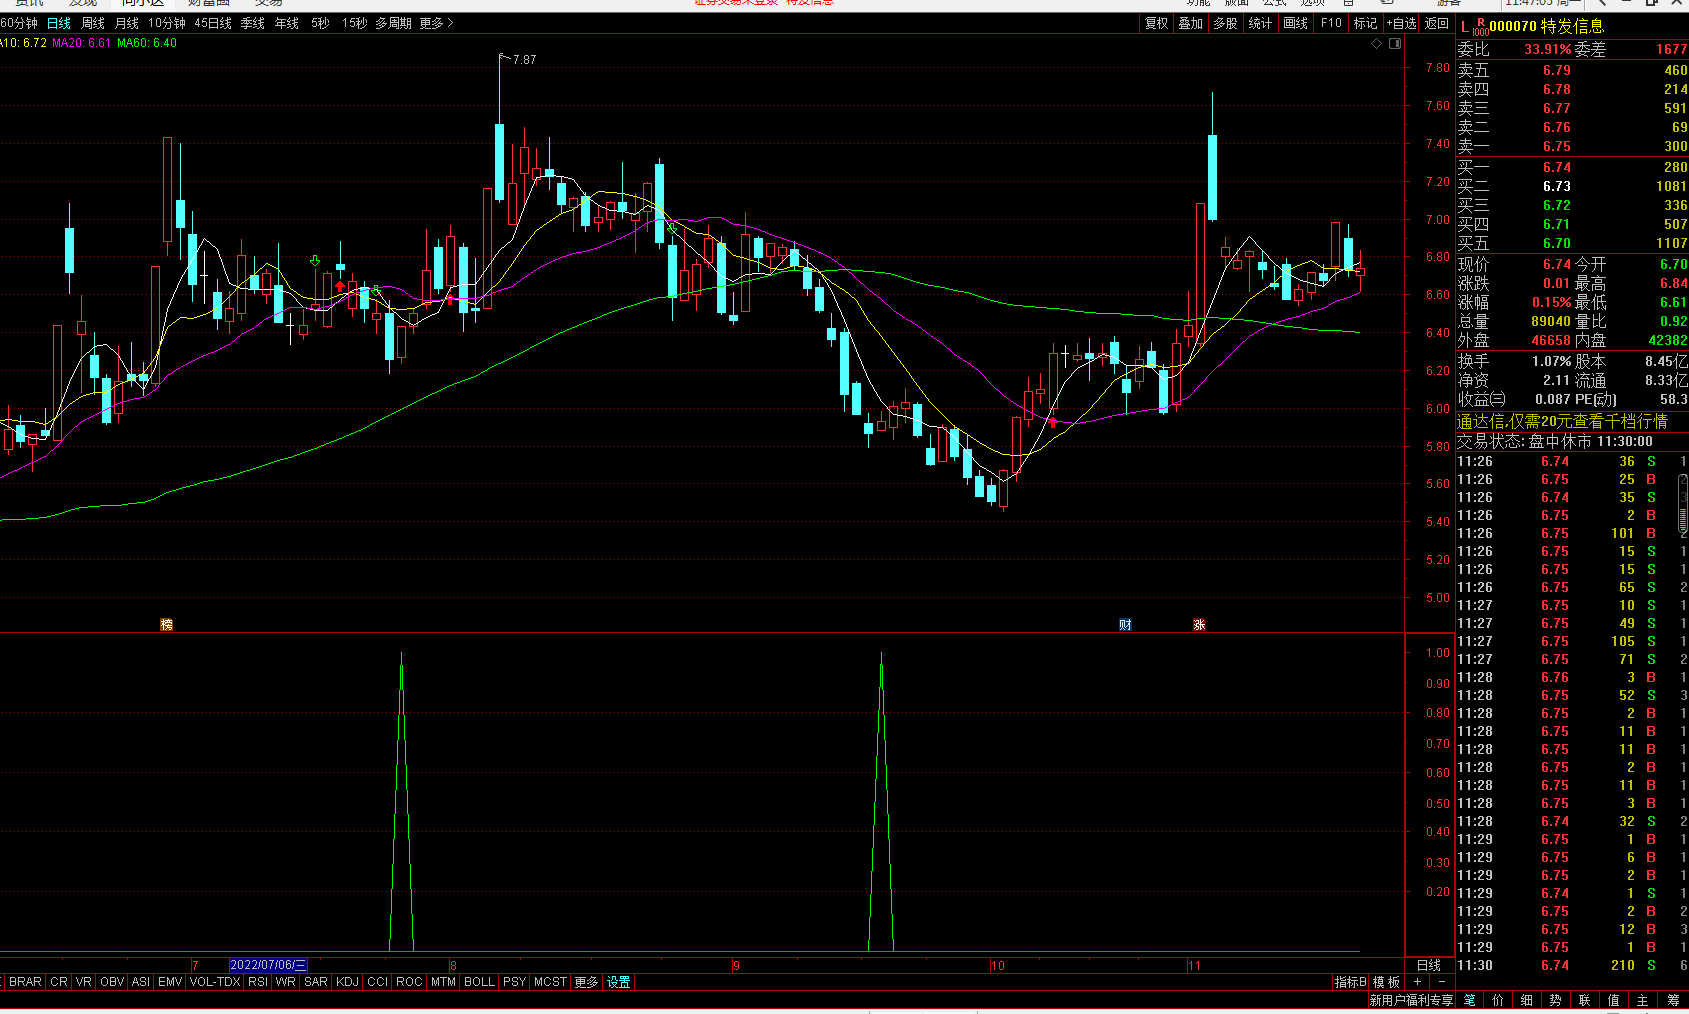This screenshot has height=1014, width=1689.
Task: Click the 指标B indicator button
Action: [x=1350, y=982]
